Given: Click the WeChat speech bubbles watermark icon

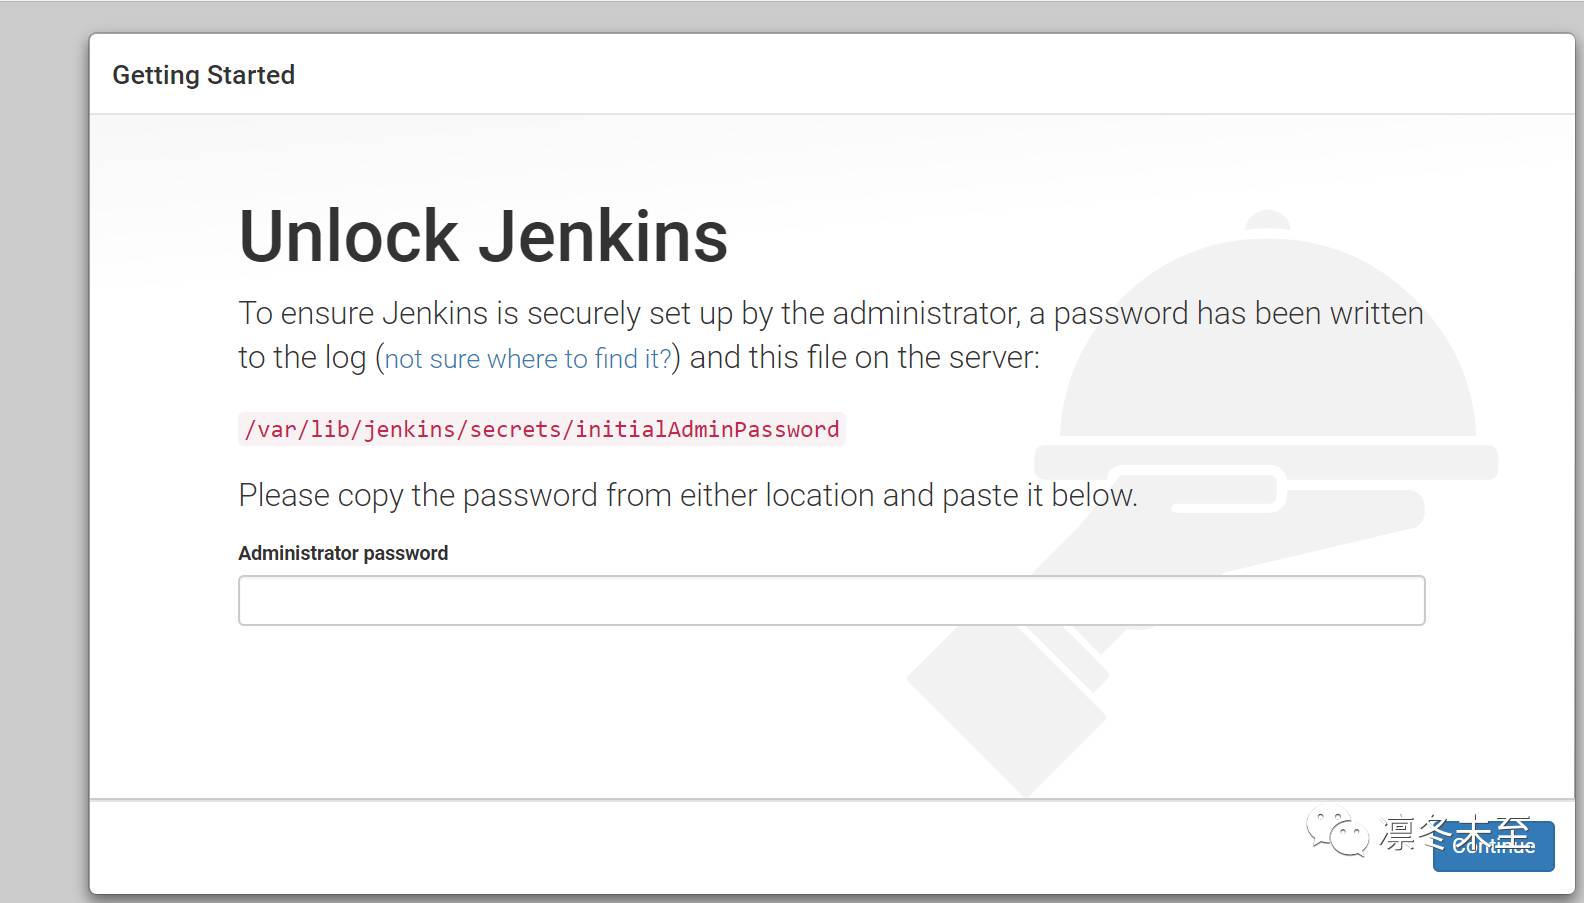Looking at the screenshot, I should point(1338,832).
